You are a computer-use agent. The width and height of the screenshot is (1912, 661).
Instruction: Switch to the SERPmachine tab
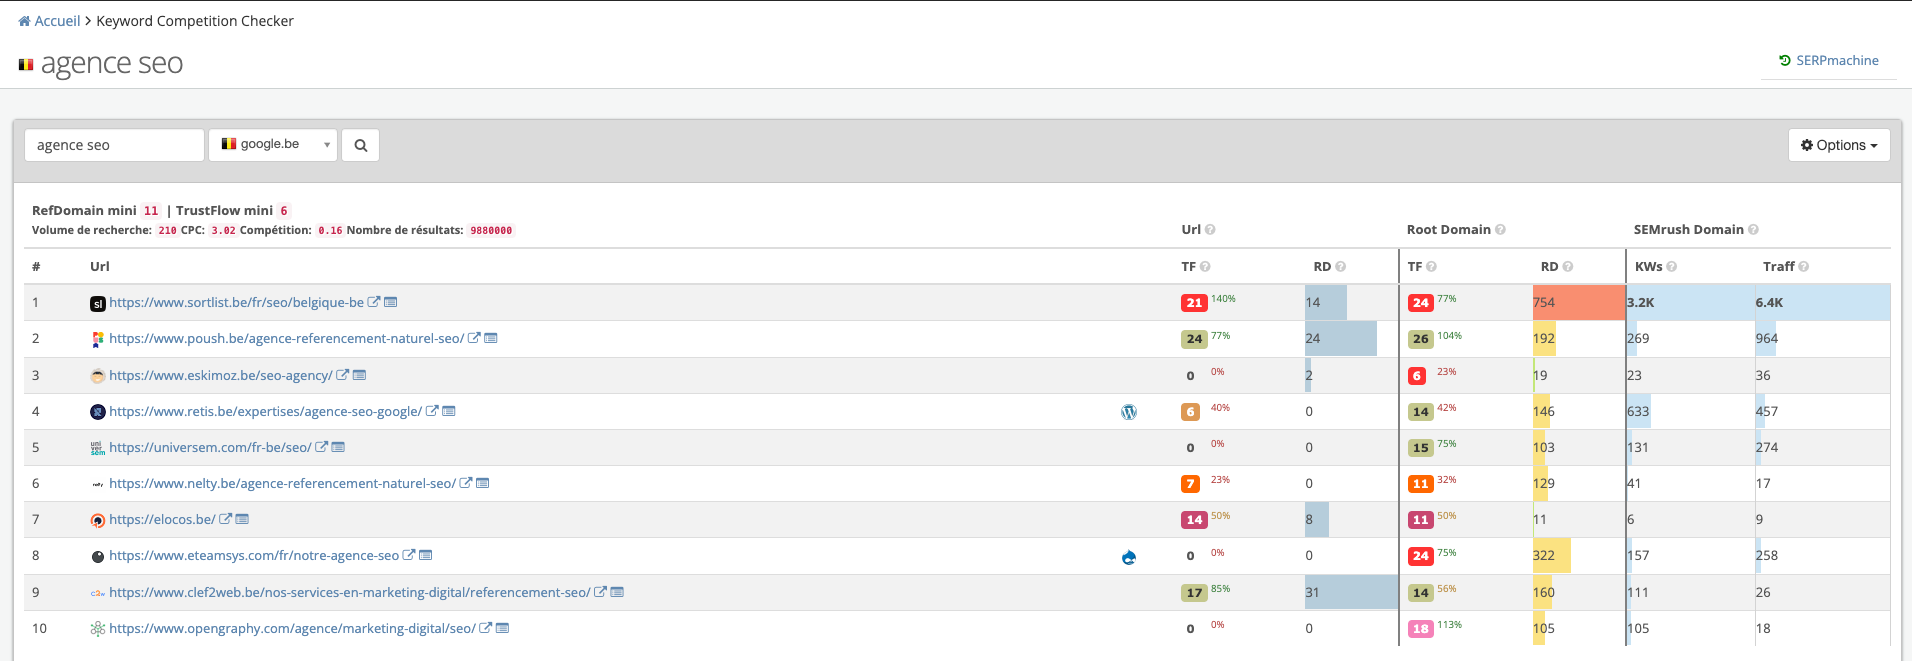pyautogui.click(x=1829, y=61)
